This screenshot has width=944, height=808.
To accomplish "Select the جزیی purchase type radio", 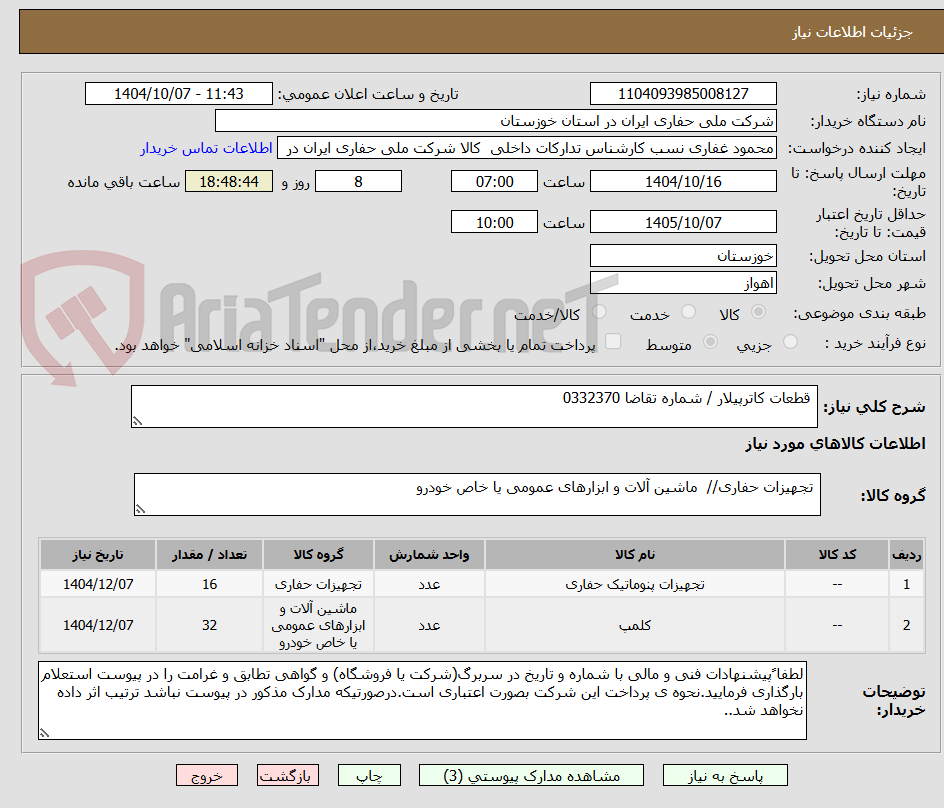I will [x=790, y=342].
